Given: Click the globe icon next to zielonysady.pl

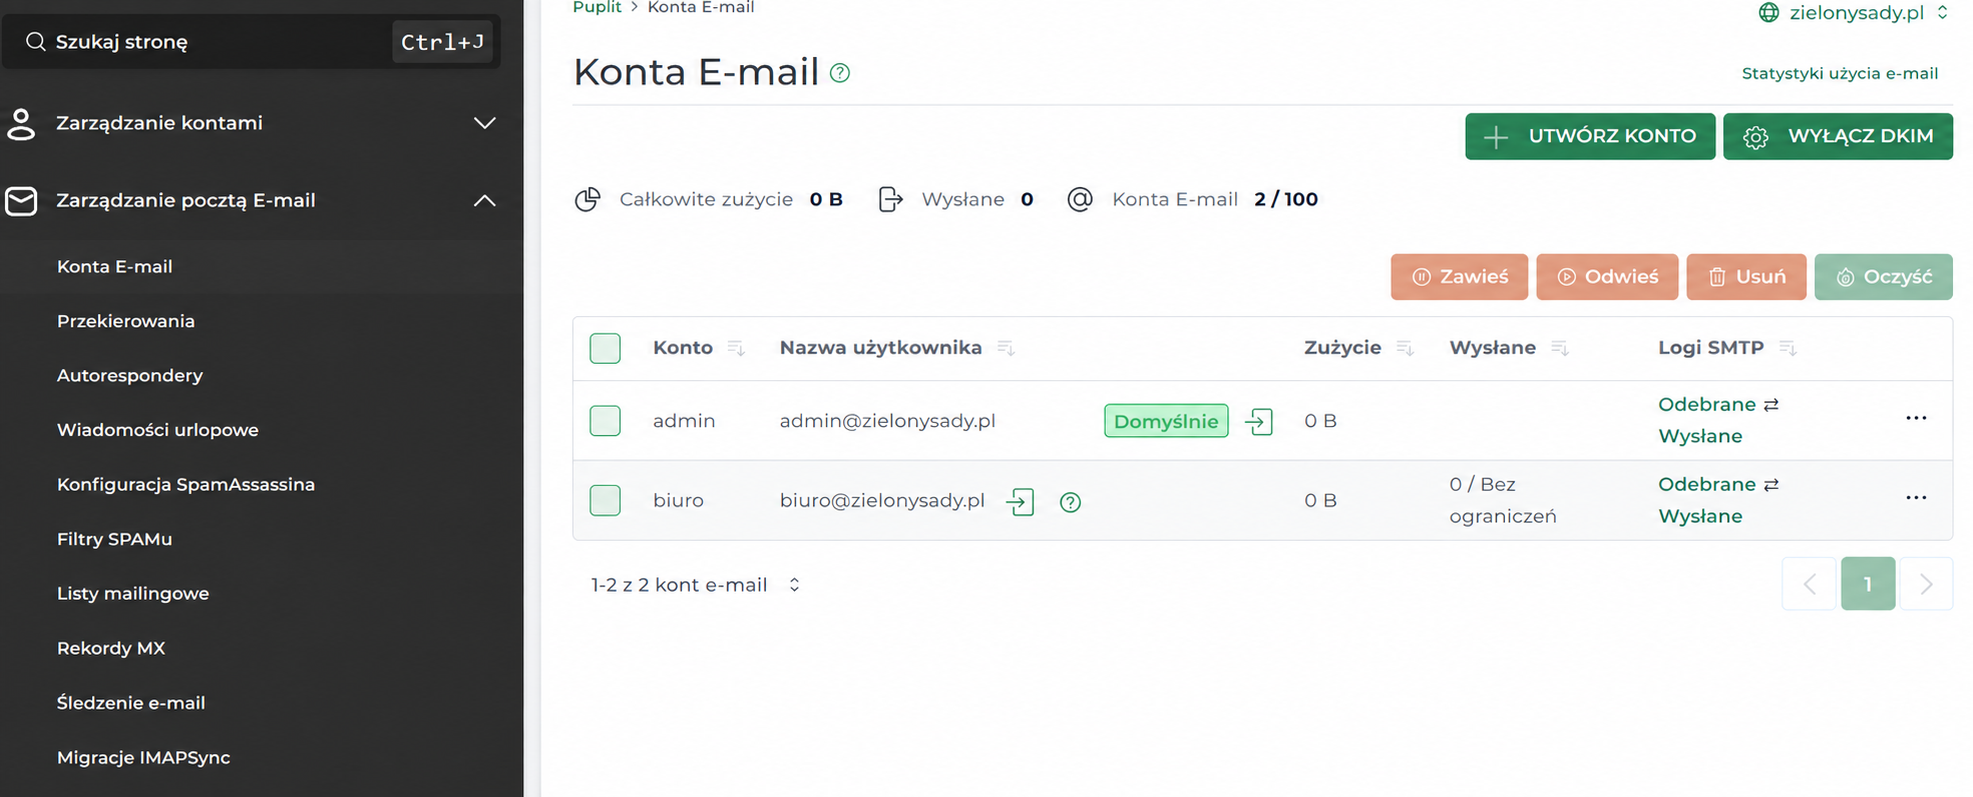Looking at the screenshot, I should tap(1769, 13).
